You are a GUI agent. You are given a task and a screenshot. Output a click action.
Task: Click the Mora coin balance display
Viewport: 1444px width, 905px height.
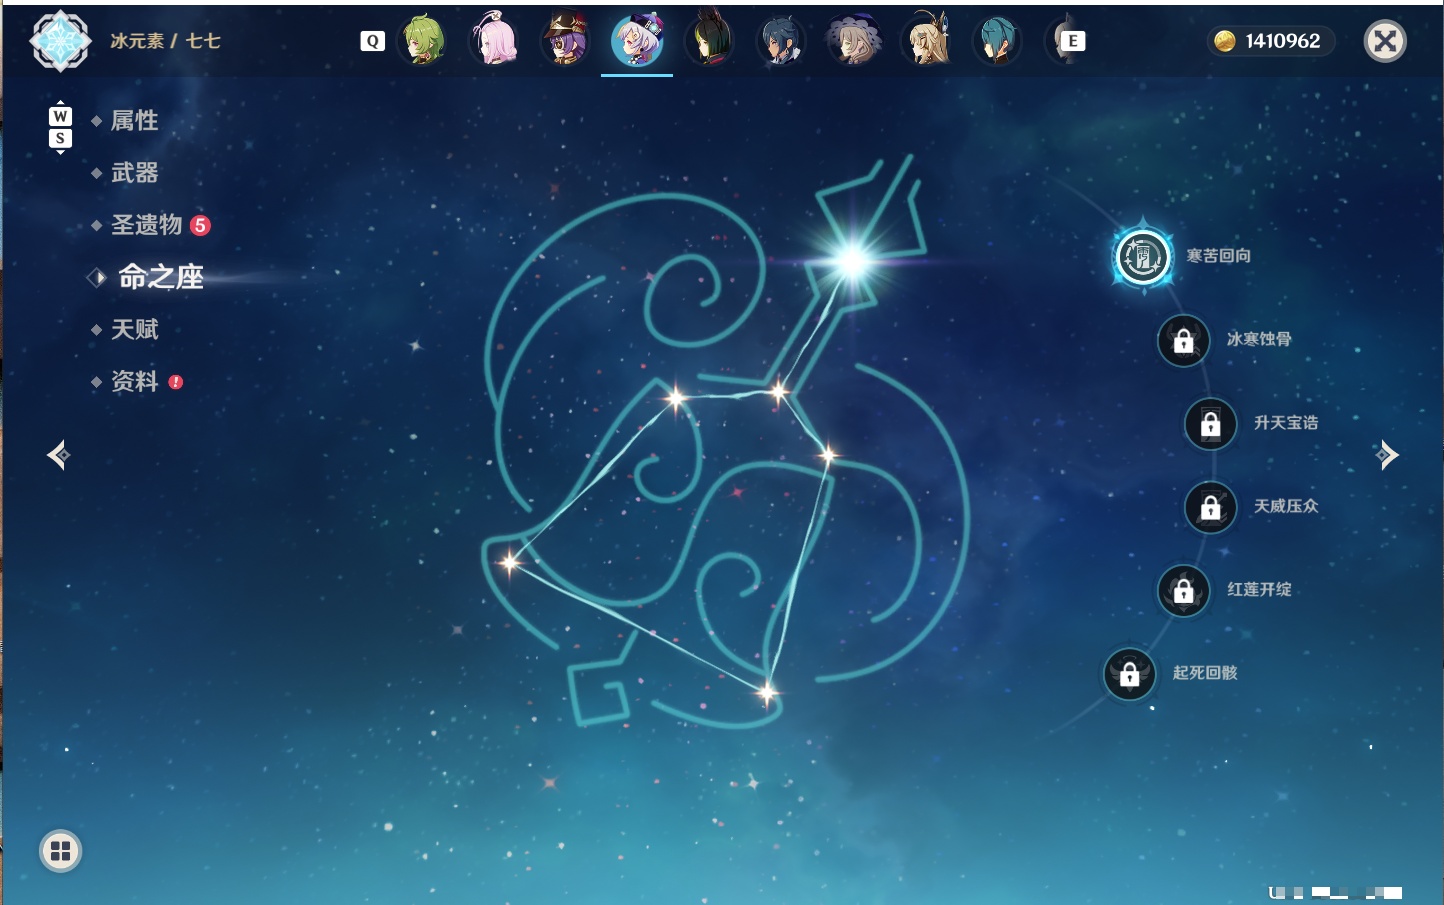(1269, 41)
